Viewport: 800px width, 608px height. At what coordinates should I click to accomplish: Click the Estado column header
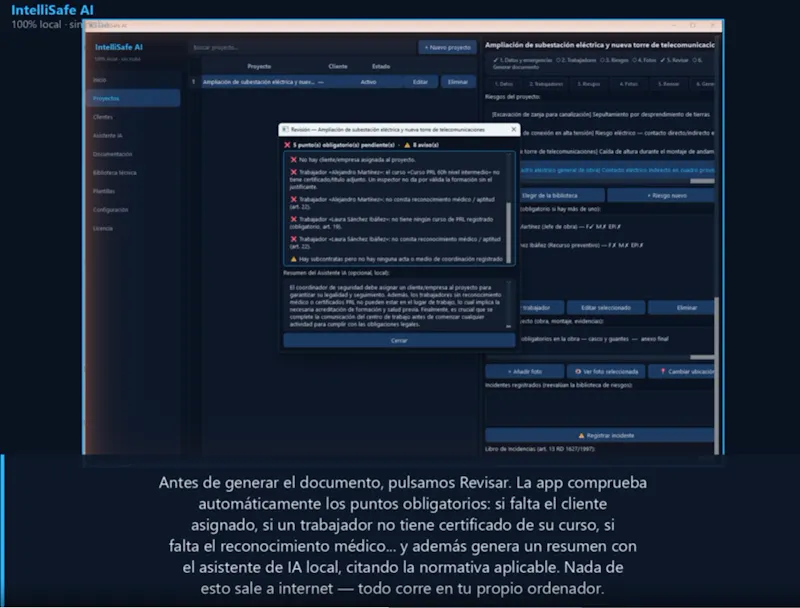coord(381,66)
